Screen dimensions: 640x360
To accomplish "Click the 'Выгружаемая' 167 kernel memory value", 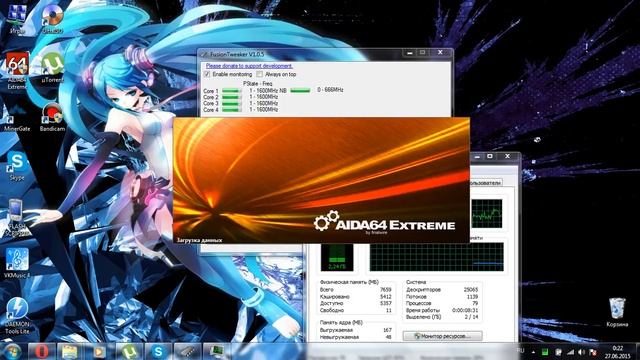I will [x=387, y=330].
